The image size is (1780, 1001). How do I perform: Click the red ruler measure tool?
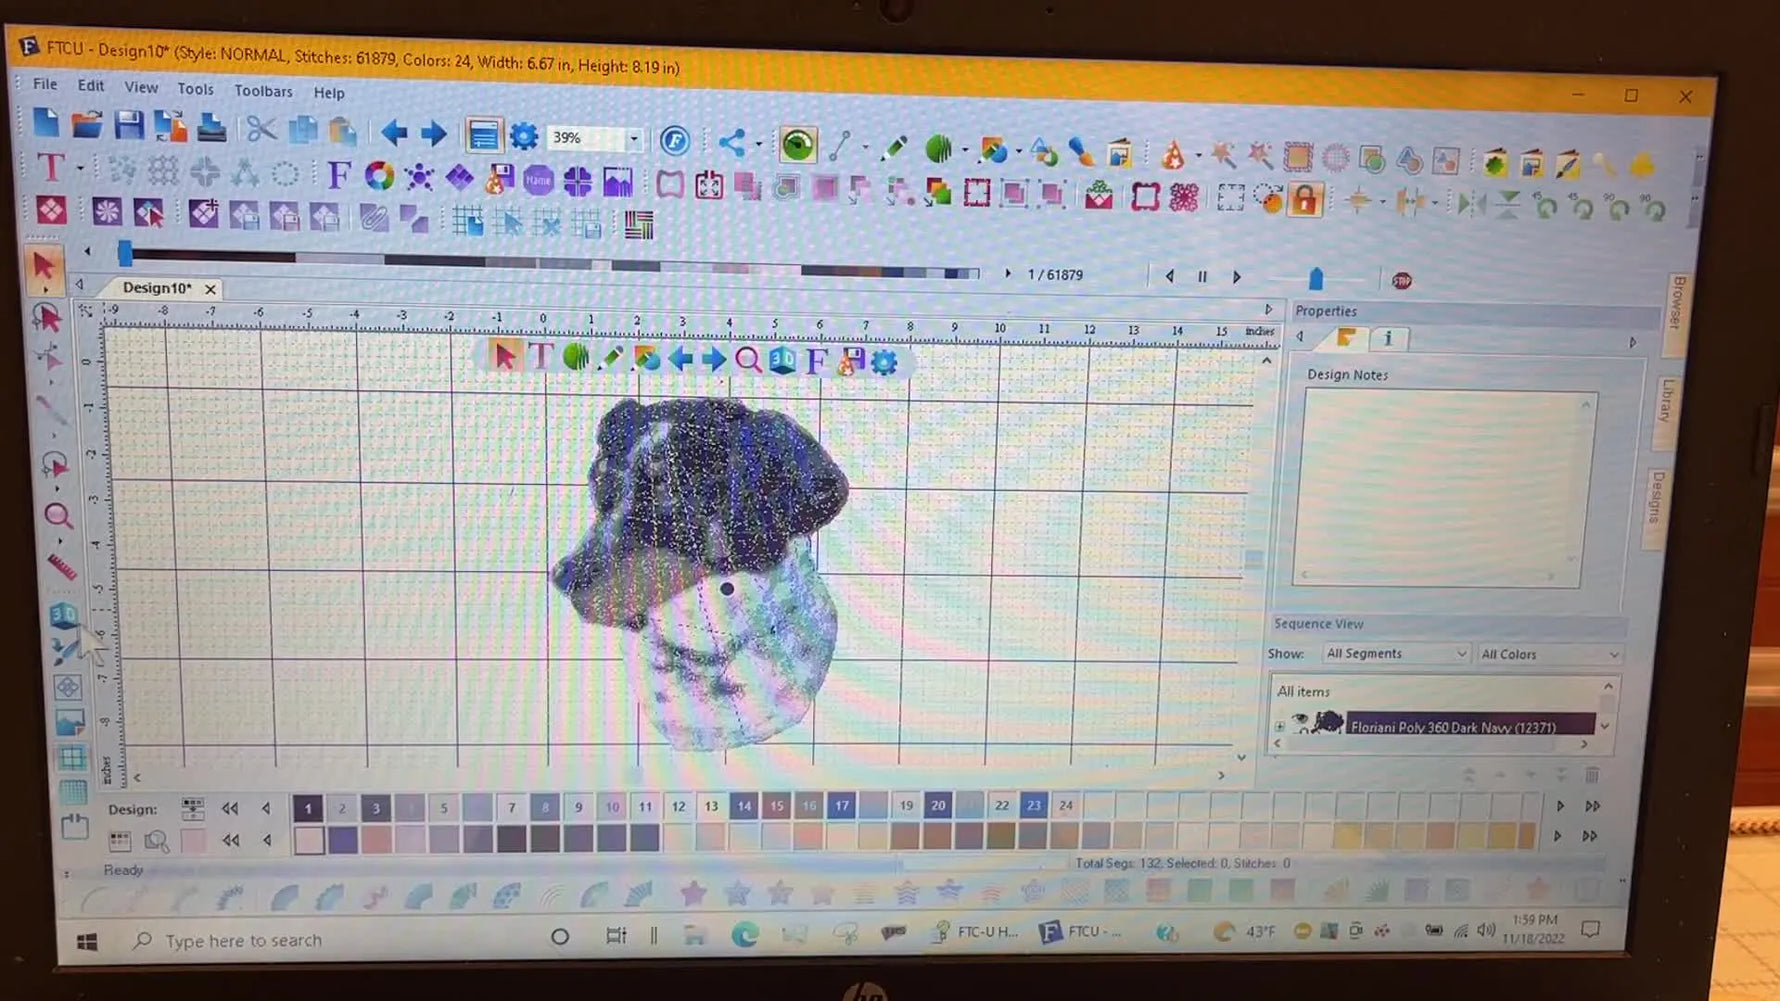click(61, 568)
